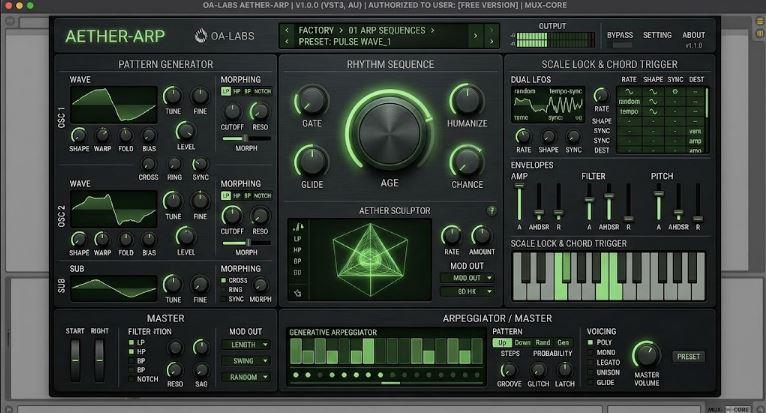
Task: Open the dropdown below MOD OUT in Aether Sculptor
Action: [x=467, y=291]
